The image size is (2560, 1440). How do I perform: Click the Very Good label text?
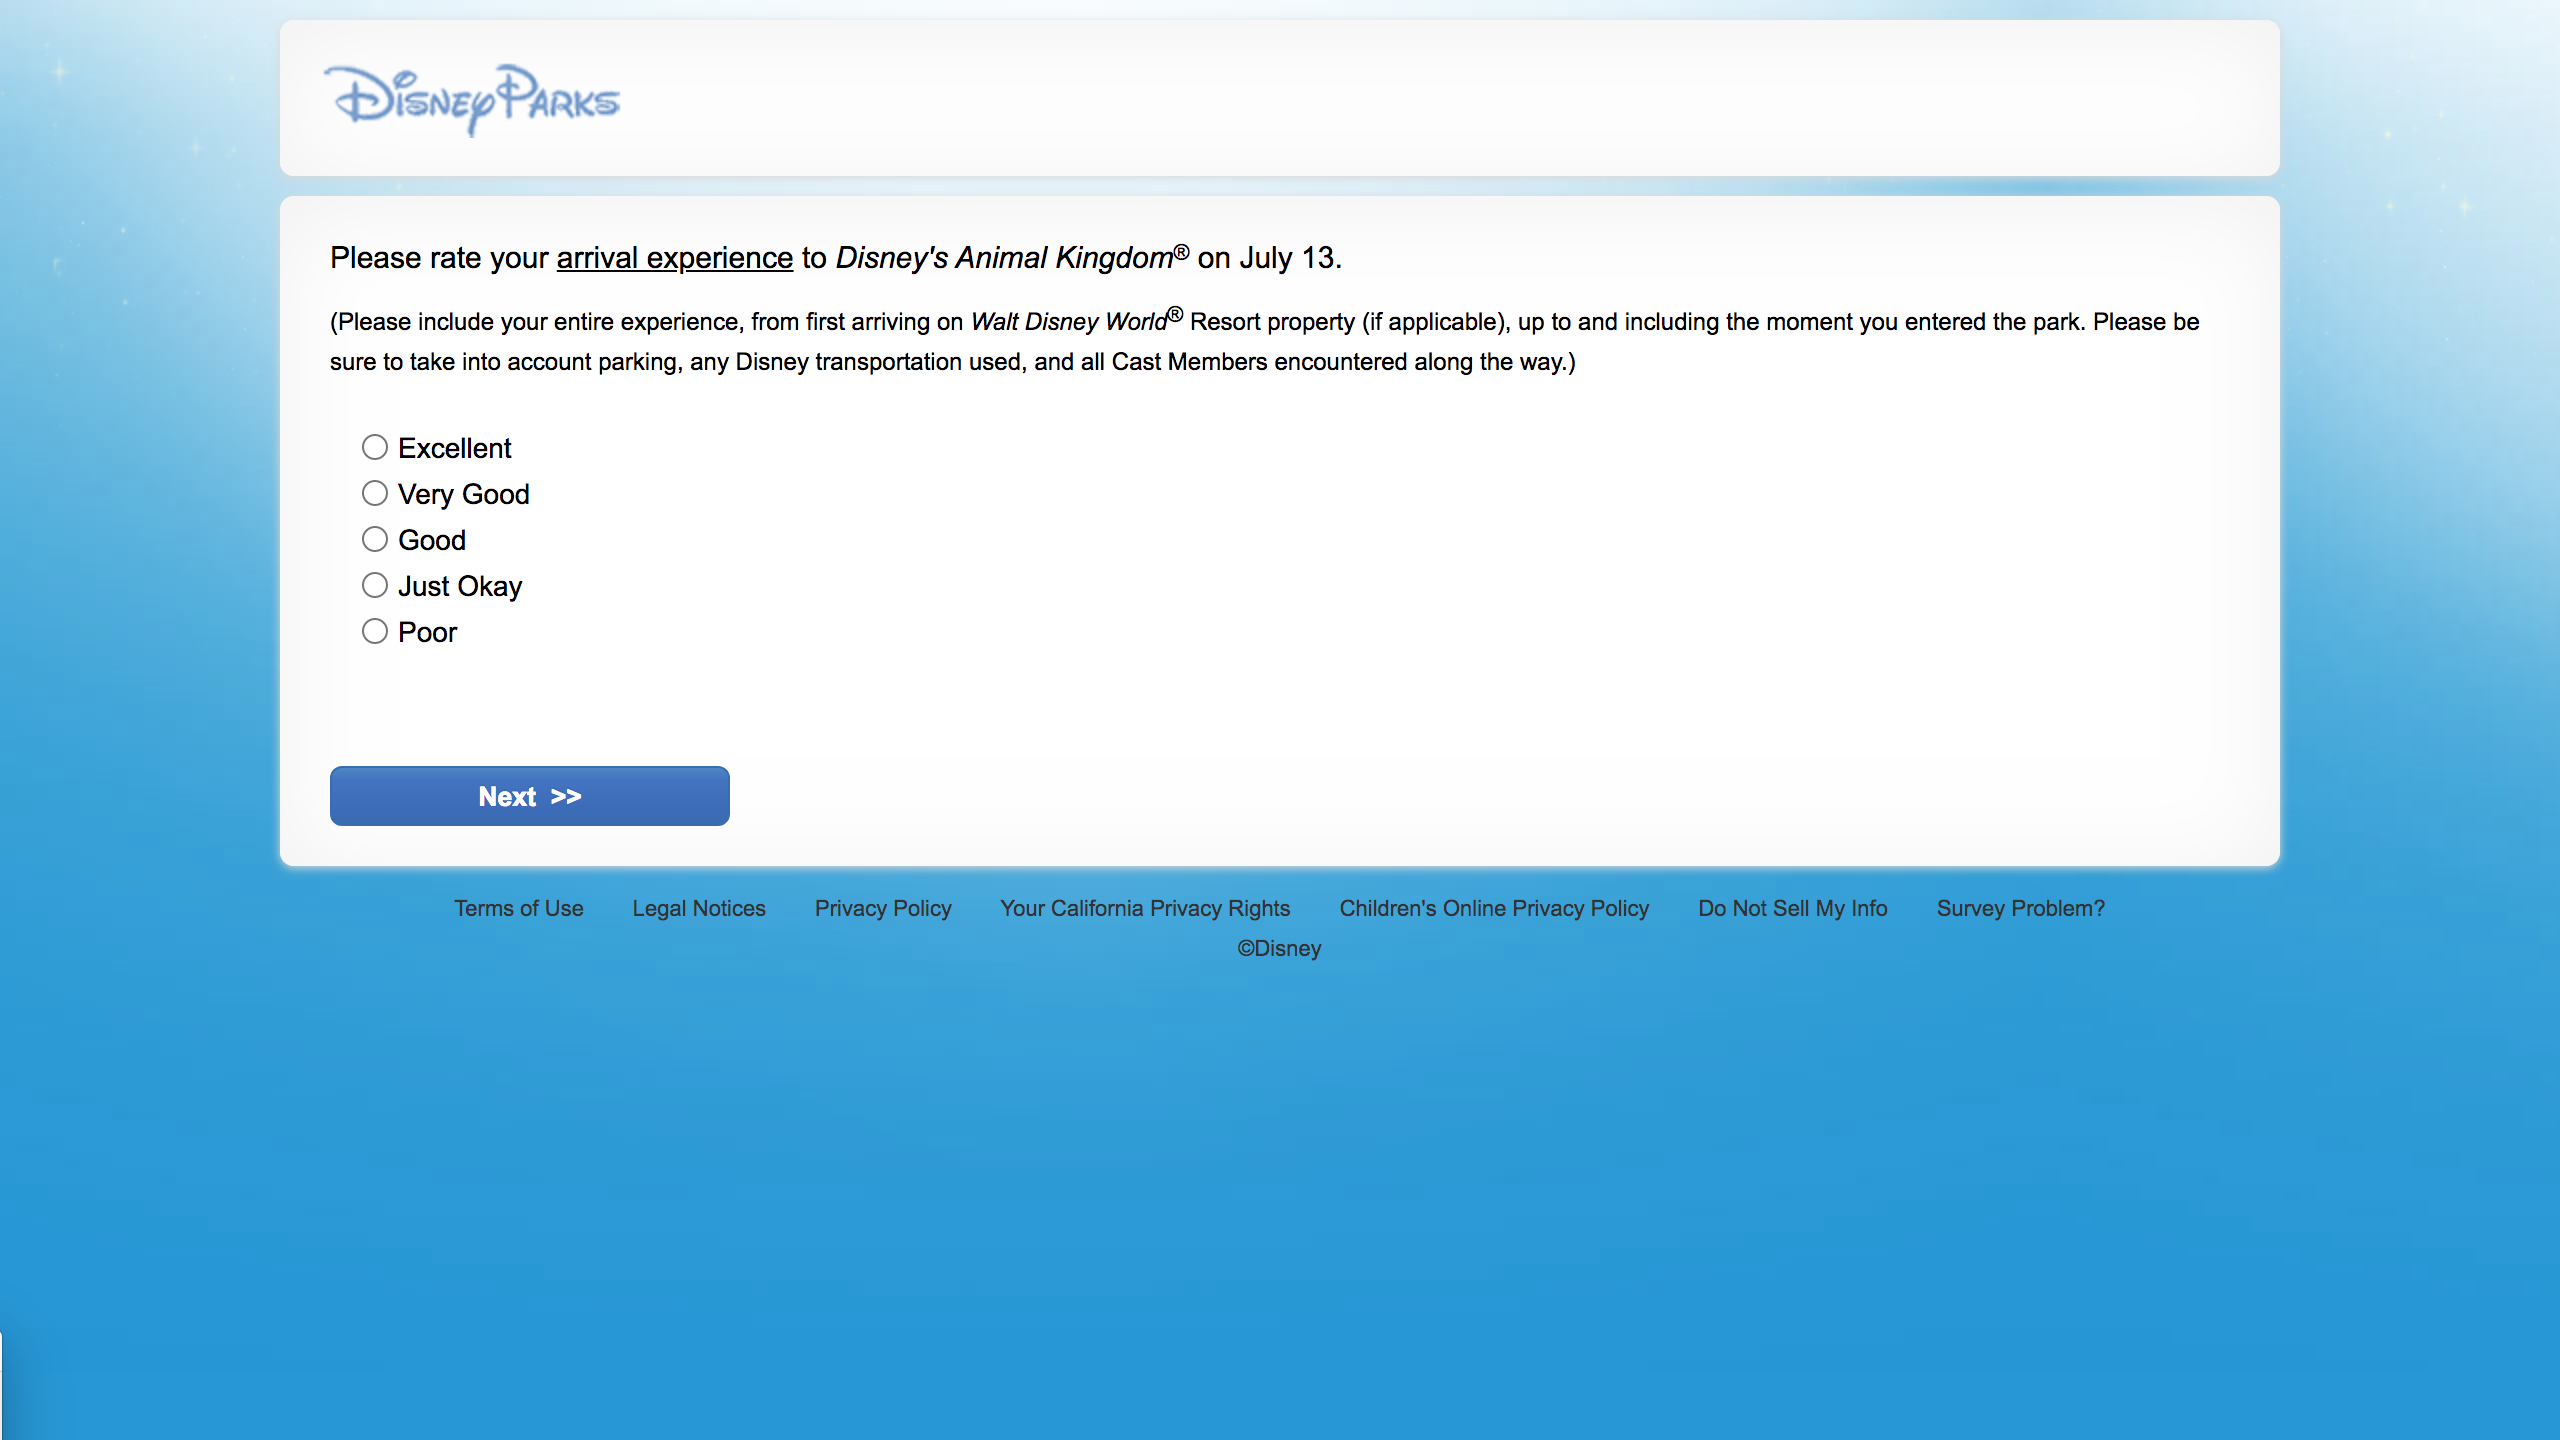click(x=463, y=494)
